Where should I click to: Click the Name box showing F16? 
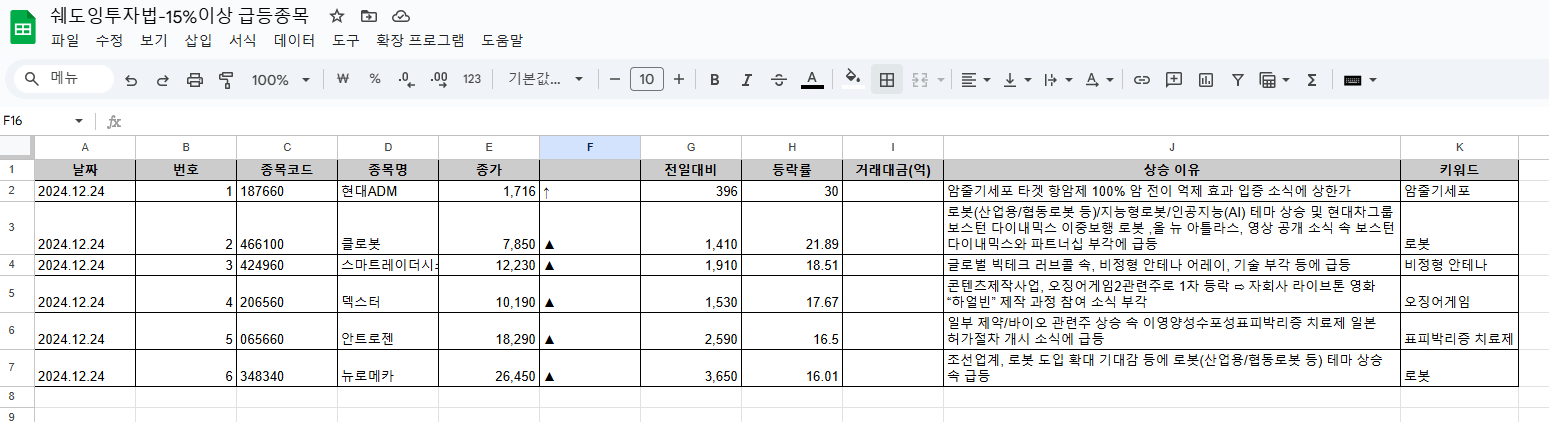click(46, 121)
